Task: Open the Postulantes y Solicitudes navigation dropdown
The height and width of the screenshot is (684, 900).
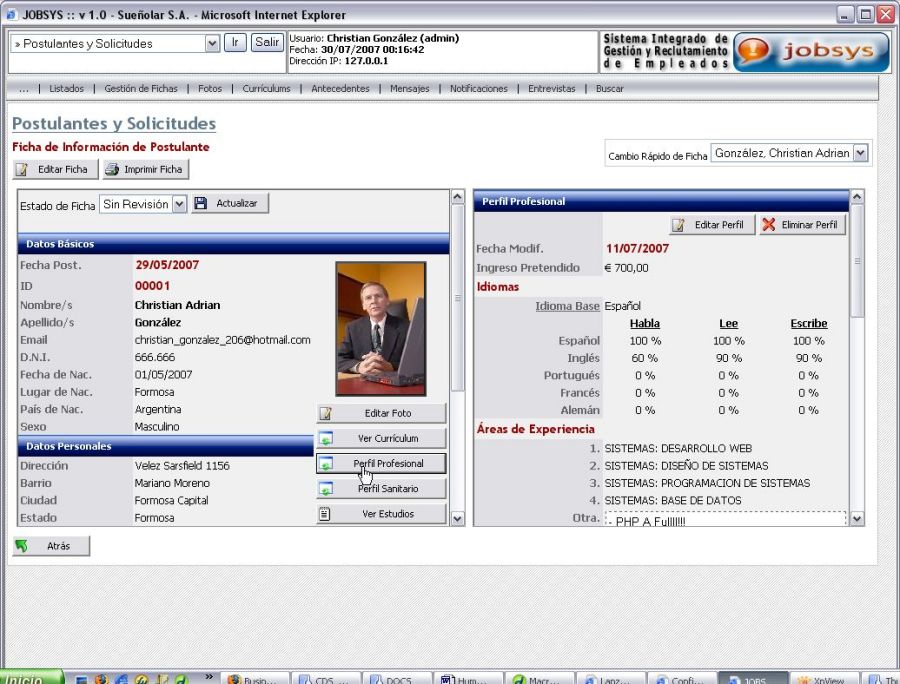Action: point(212,43)
